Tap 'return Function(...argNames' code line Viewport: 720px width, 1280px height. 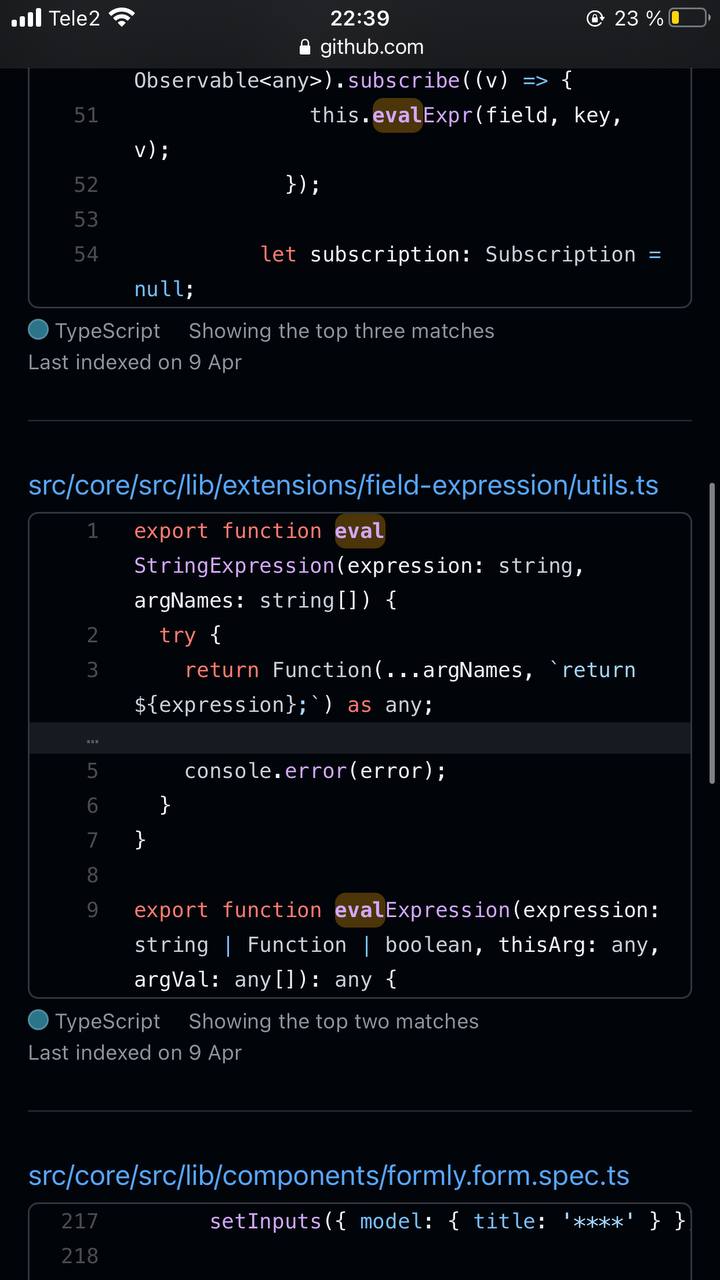click(410, 669)
